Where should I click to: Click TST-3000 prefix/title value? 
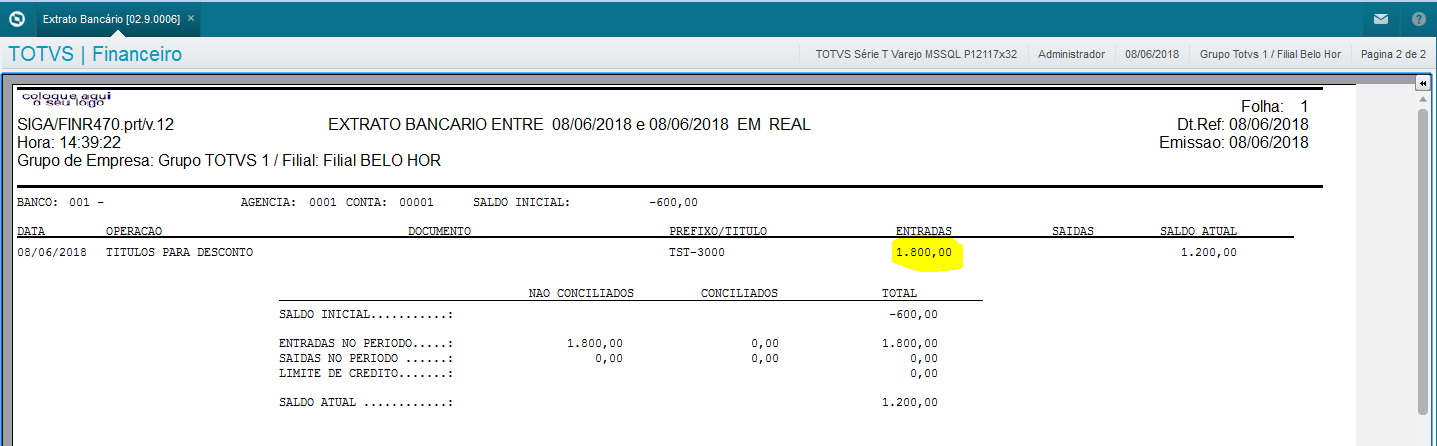coord(697,252)
